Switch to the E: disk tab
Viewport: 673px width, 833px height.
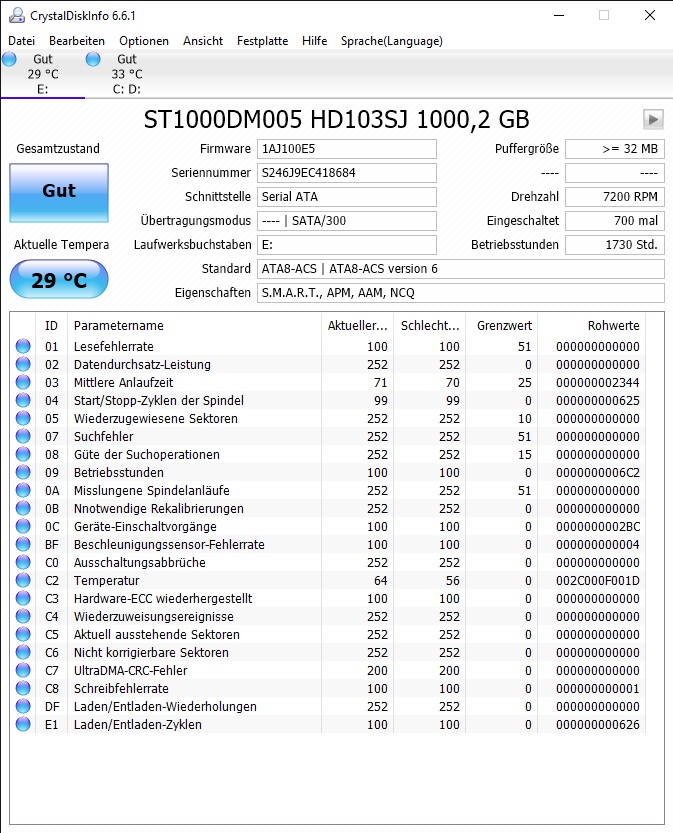point(42,74)
